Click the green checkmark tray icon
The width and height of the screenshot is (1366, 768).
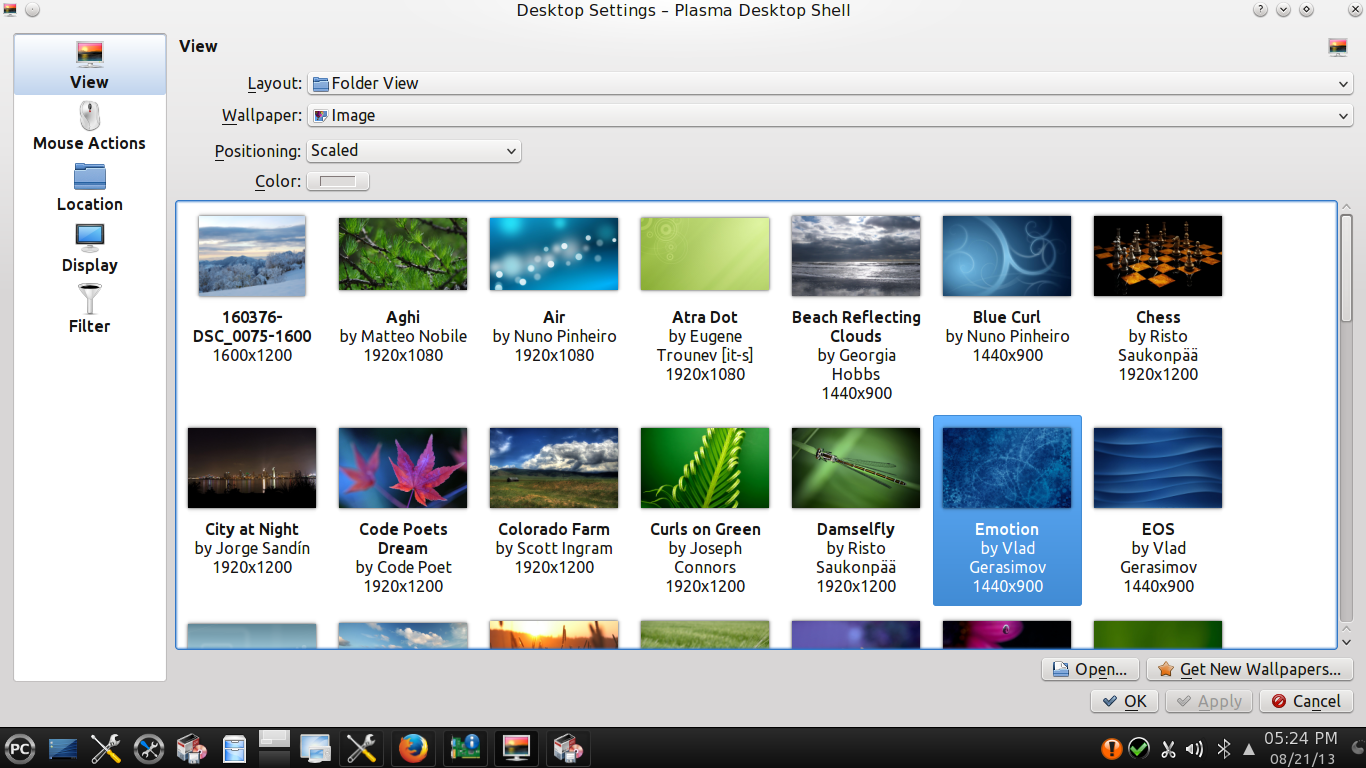[1139, 748]
